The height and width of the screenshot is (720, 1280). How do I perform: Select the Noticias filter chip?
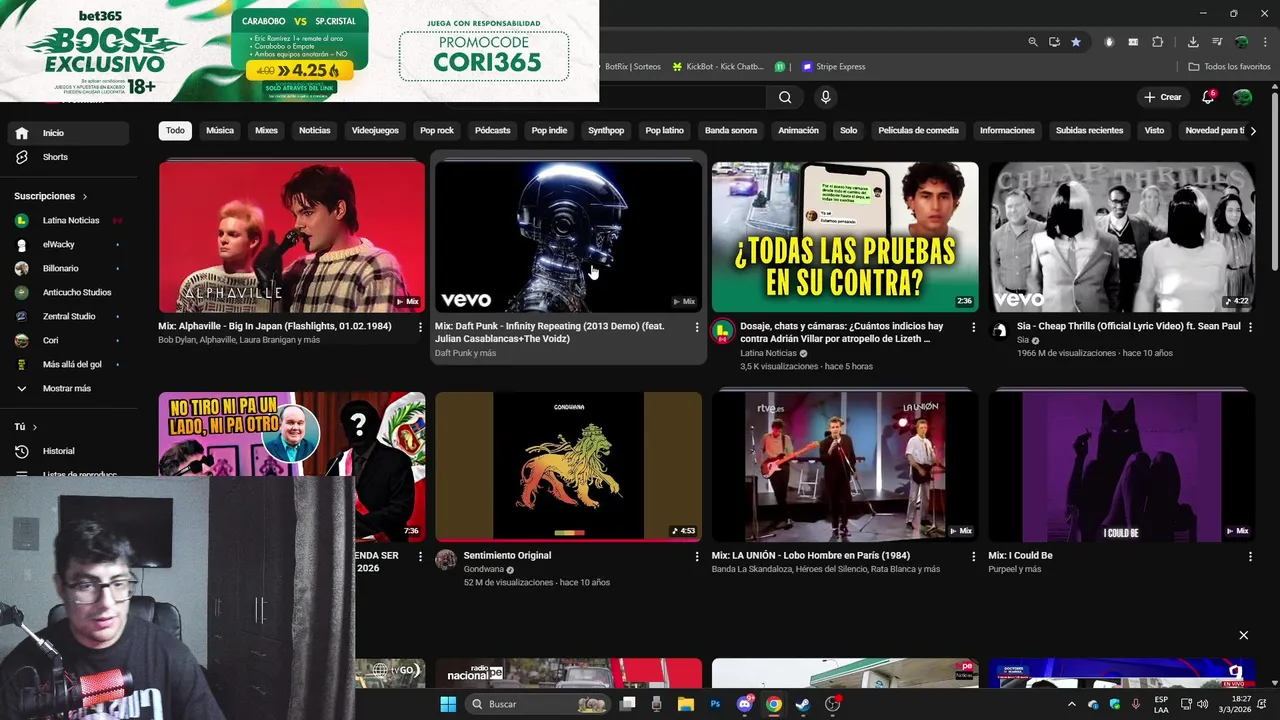pos(314,131)
